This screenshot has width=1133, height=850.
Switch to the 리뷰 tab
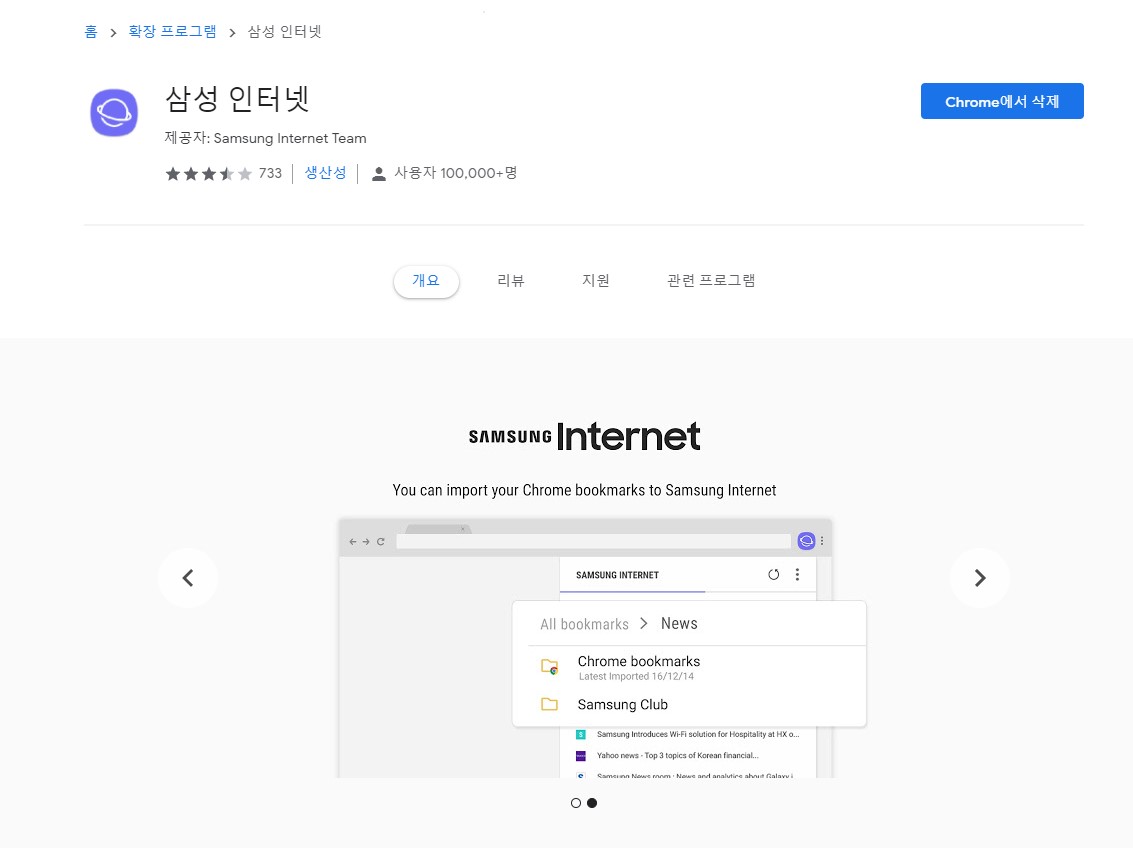coord(511,280)
